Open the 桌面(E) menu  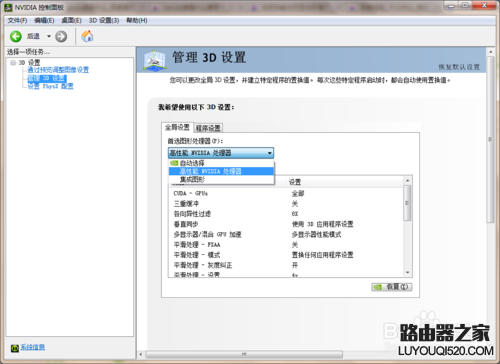(71, 20)
